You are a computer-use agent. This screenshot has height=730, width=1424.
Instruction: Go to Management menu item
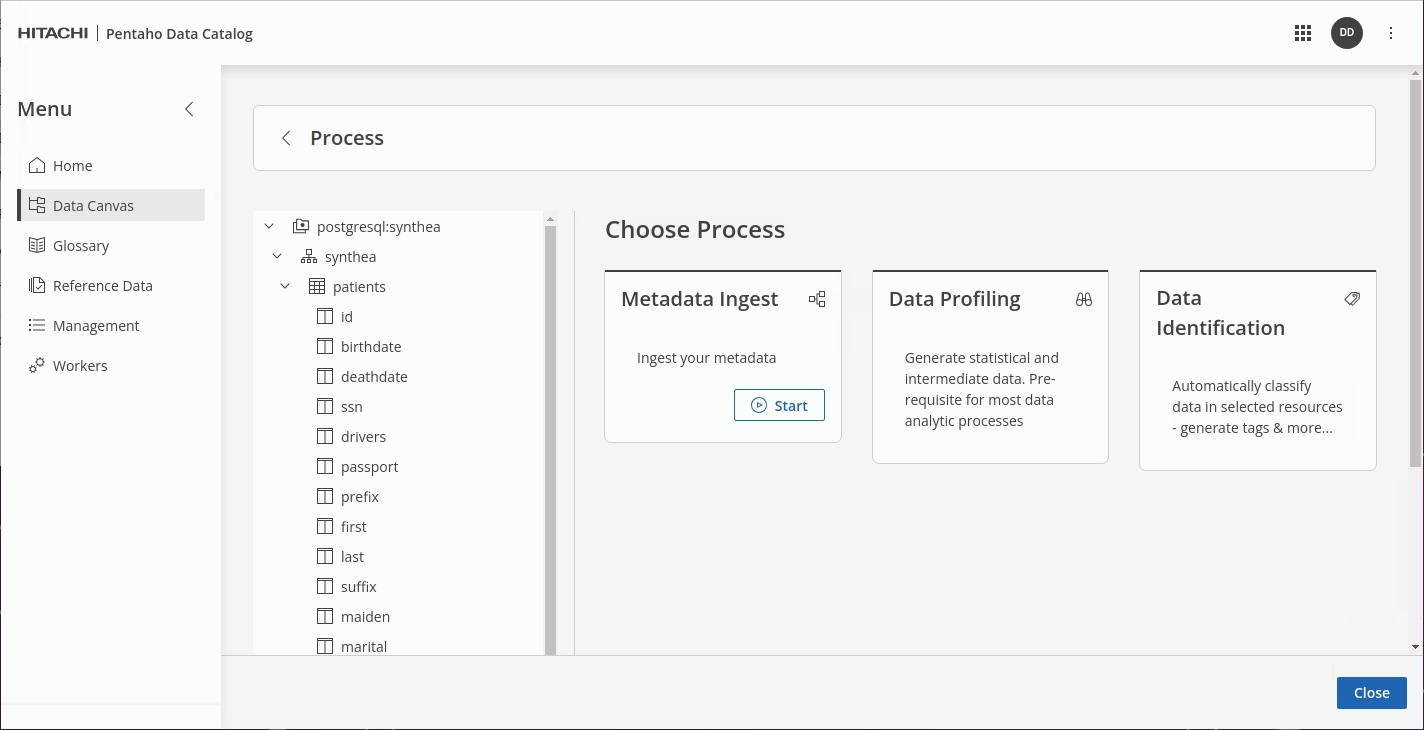95,326
